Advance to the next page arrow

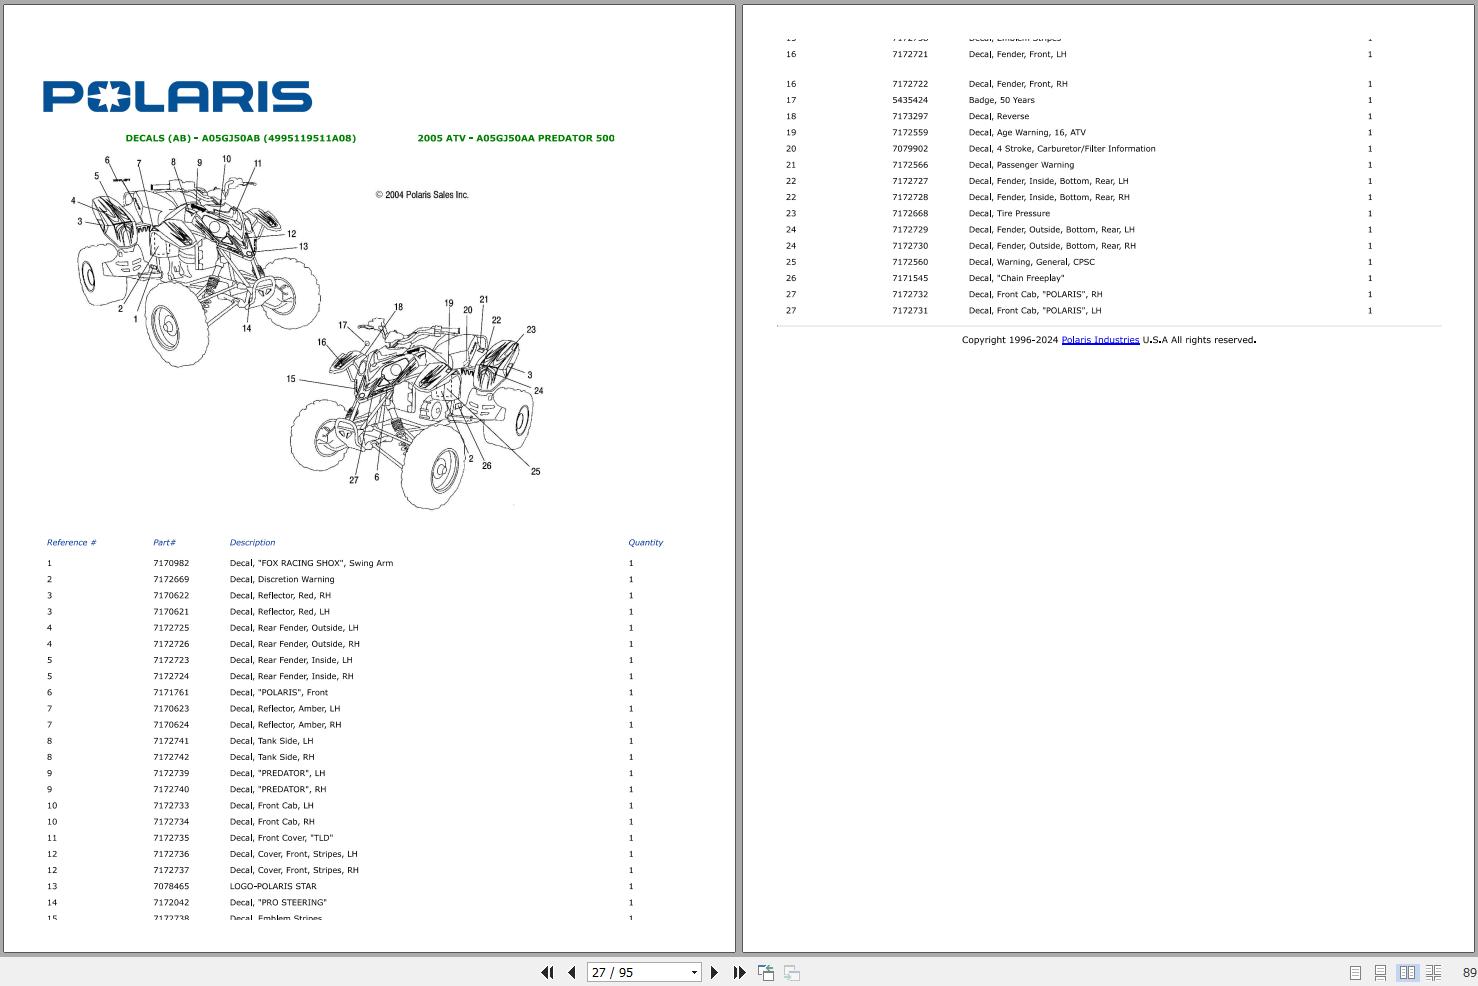714,972
